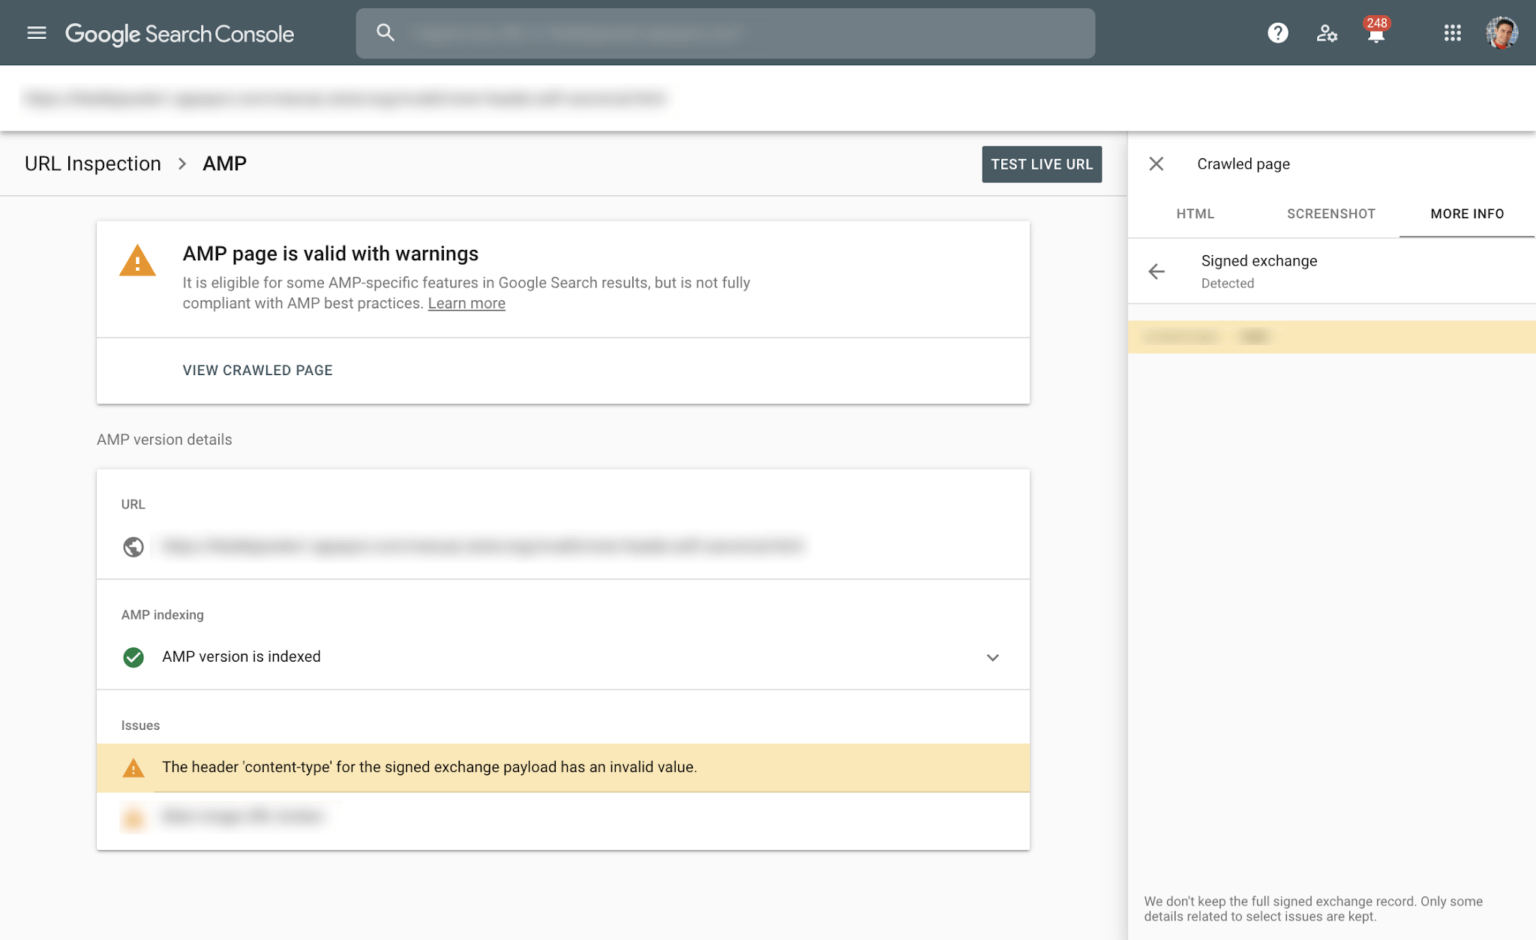
Task: Open the Google apps grid
Action: pos(1452,33)
